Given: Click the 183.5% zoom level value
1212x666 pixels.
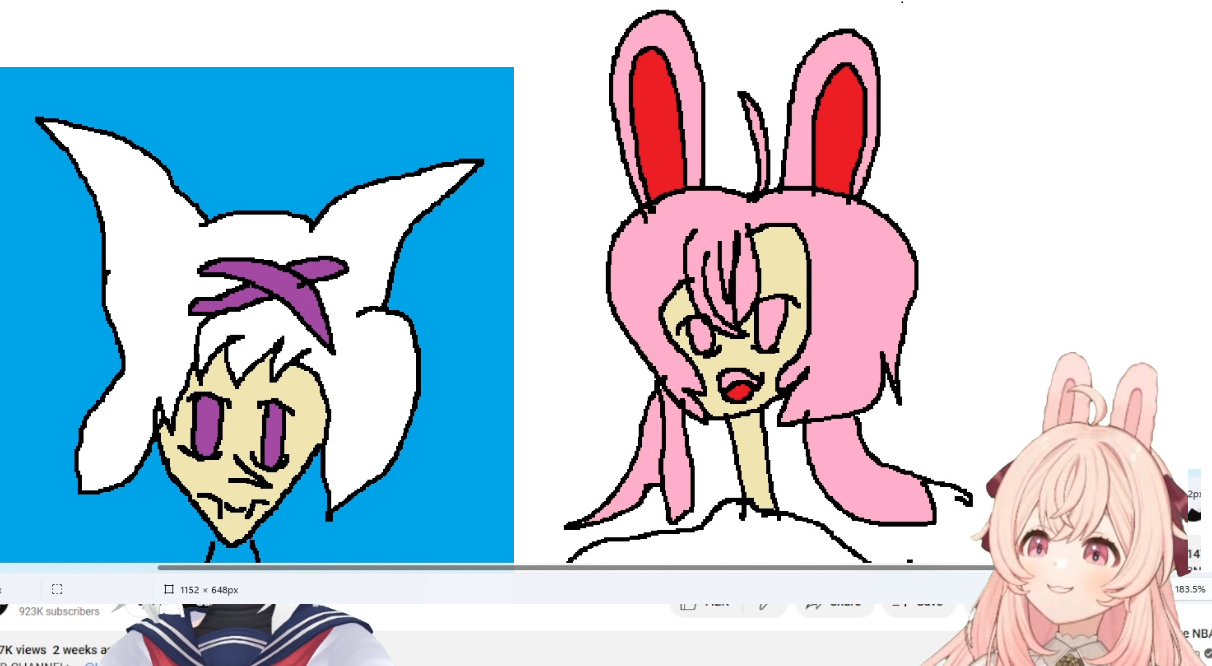Looking at the screenshot, I should (1190, 589).
